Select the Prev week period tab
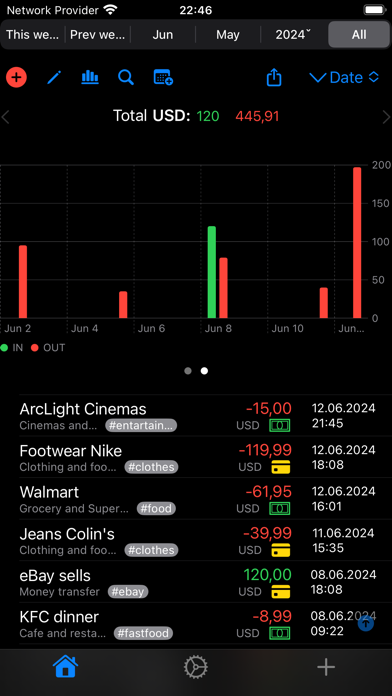392x696 pixels. [x=98, y=35]
